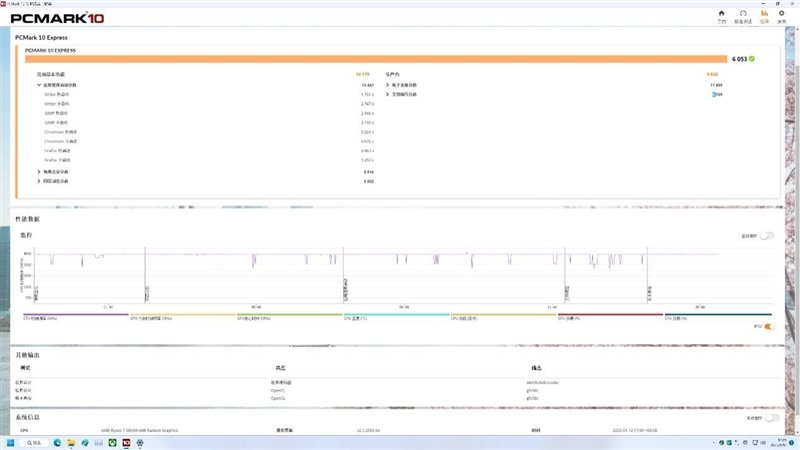800x450 pixels.
Task: Select the Writer cold start row
Action: click(209, 104)
